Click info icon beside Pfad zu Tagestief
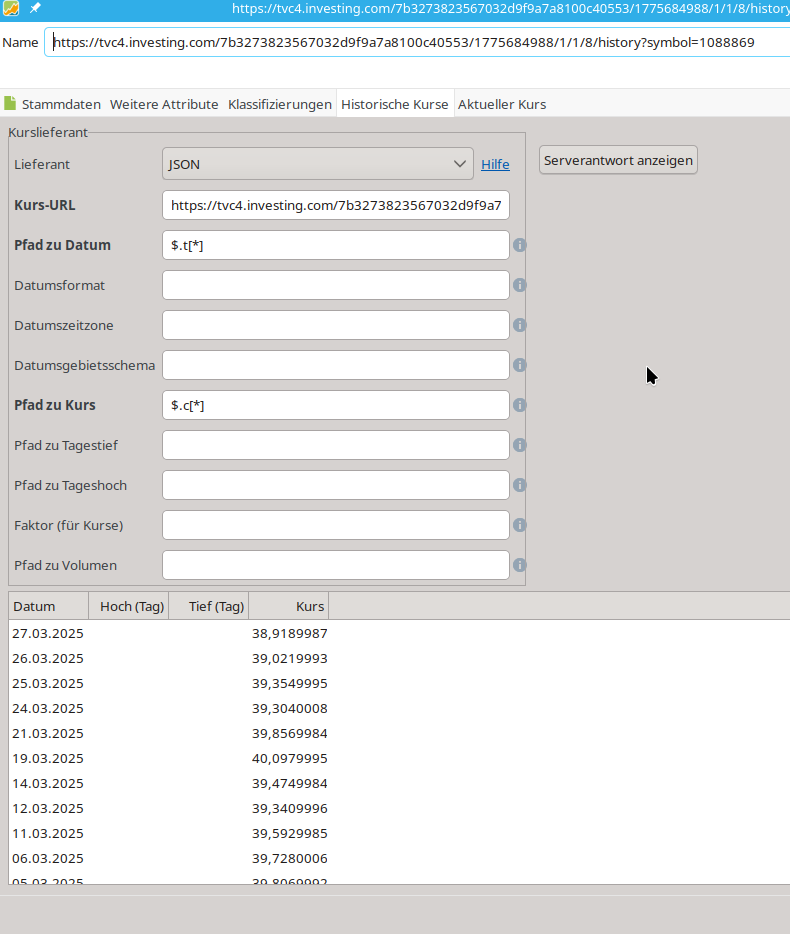 pos(520,445)
